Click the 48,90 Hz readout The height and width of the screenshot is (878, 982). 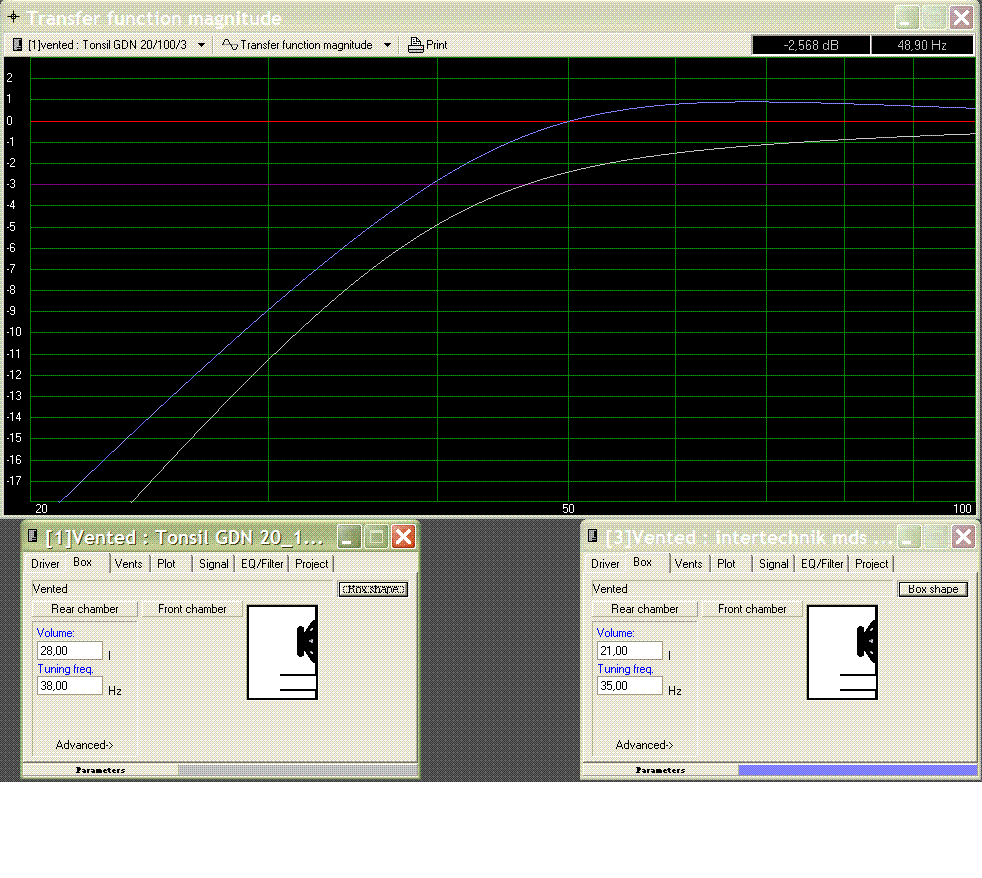[922, 45]
